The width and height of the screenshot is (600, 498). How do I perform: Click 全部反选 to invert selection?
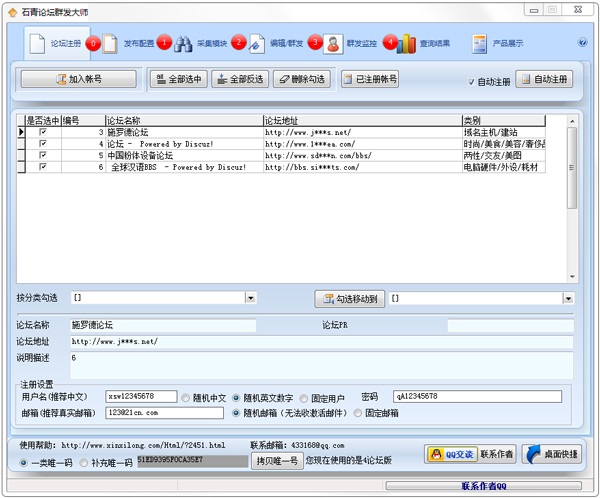point(240,79)
